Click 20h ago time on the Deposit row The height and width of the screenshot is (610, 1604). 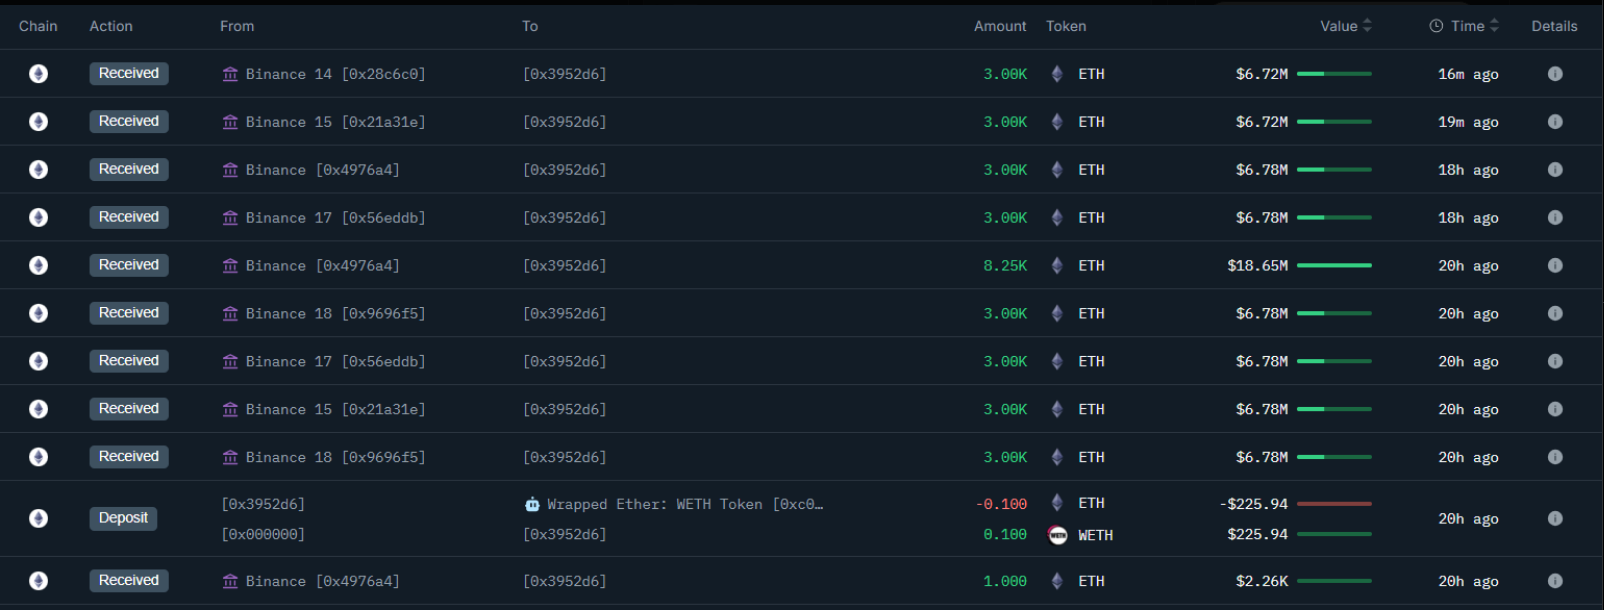tap(1468, 519)
